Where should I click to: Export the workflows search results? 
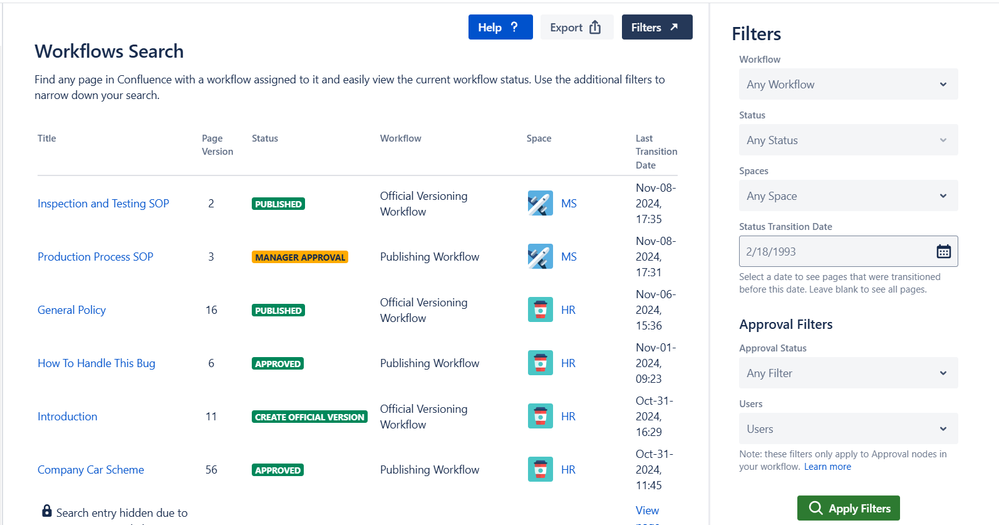click(577, 28)
